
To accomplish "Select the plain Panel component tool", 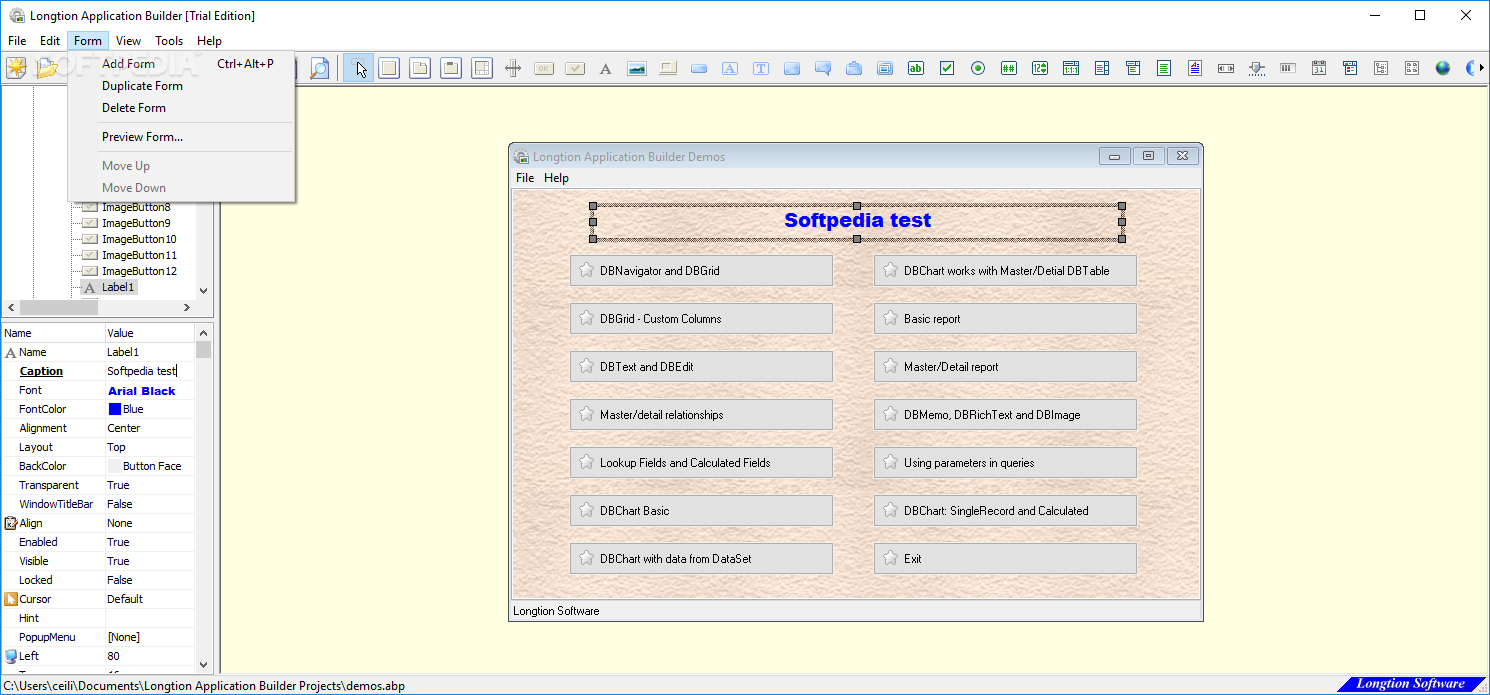I will pos(389,68).
